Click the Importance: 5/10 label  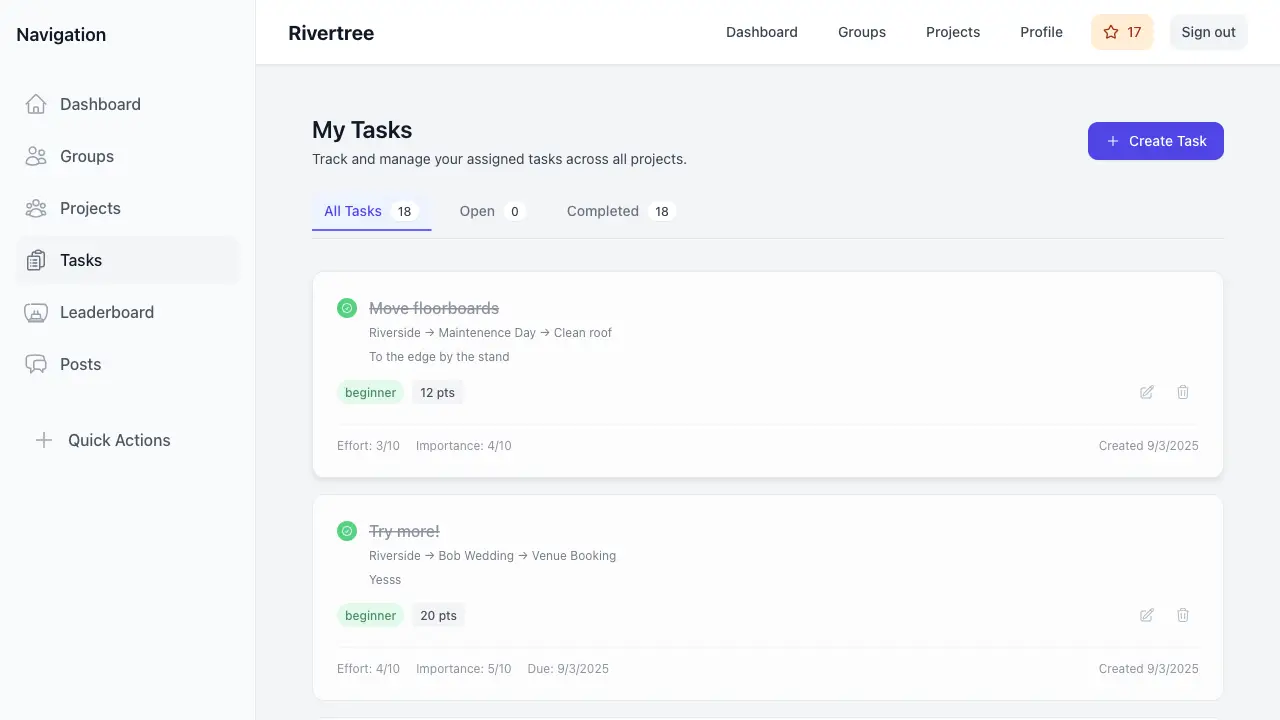[464, 668]
